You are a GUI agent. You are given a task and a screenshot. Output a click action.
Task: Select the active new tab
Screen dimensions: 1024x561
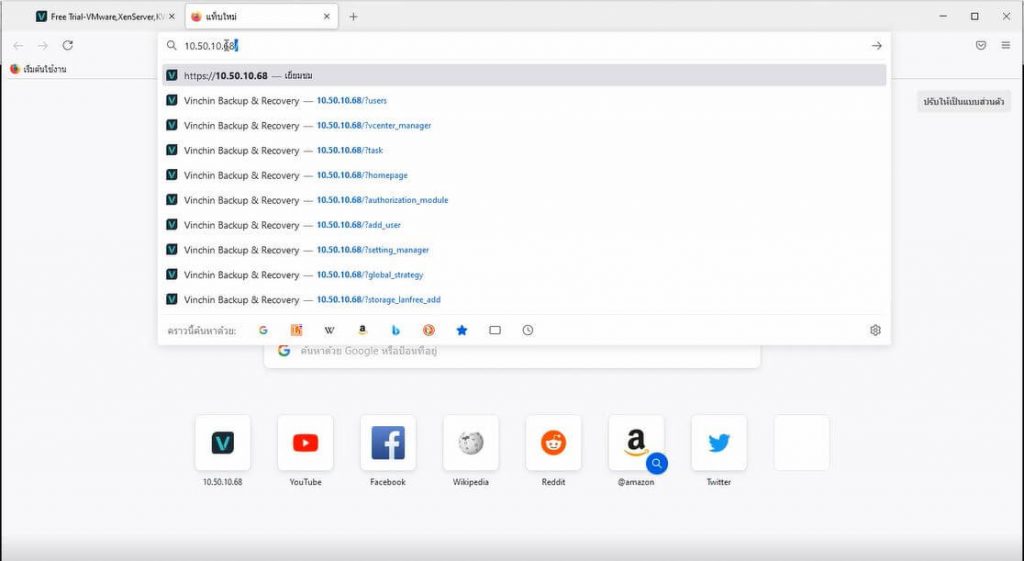pos(261,17)
